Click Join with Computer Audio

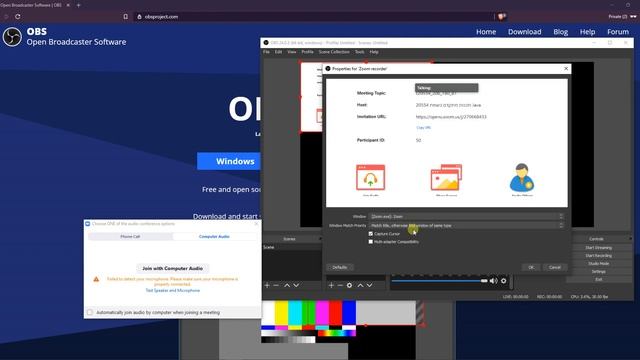[x=173, y=268]
